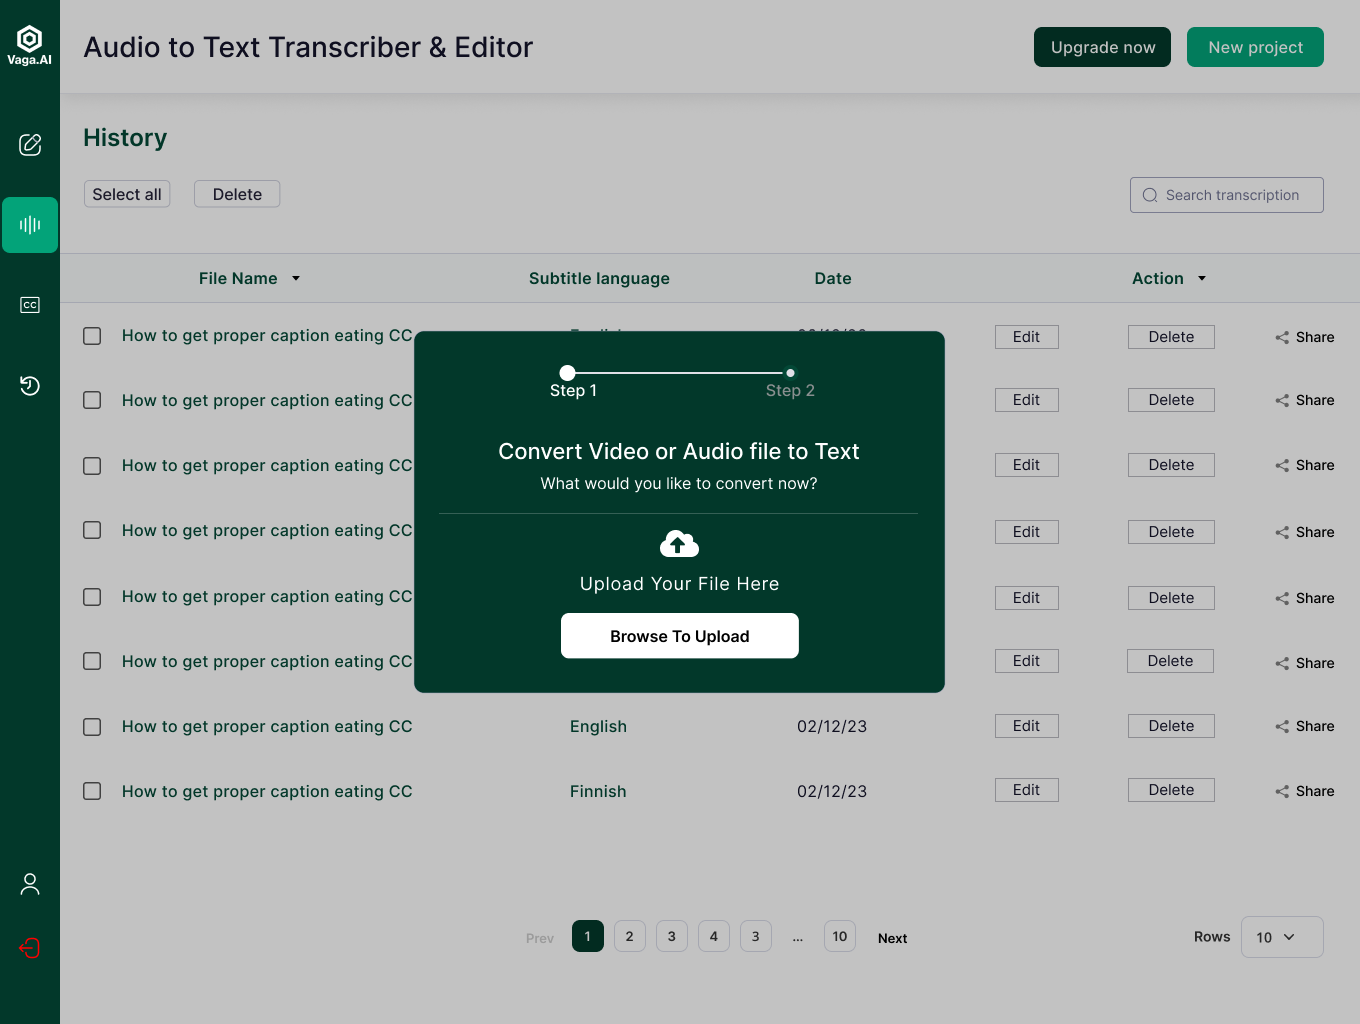Share the Finnish file
This screenshot has width=1360, height=1024.
coord(1305,791)
